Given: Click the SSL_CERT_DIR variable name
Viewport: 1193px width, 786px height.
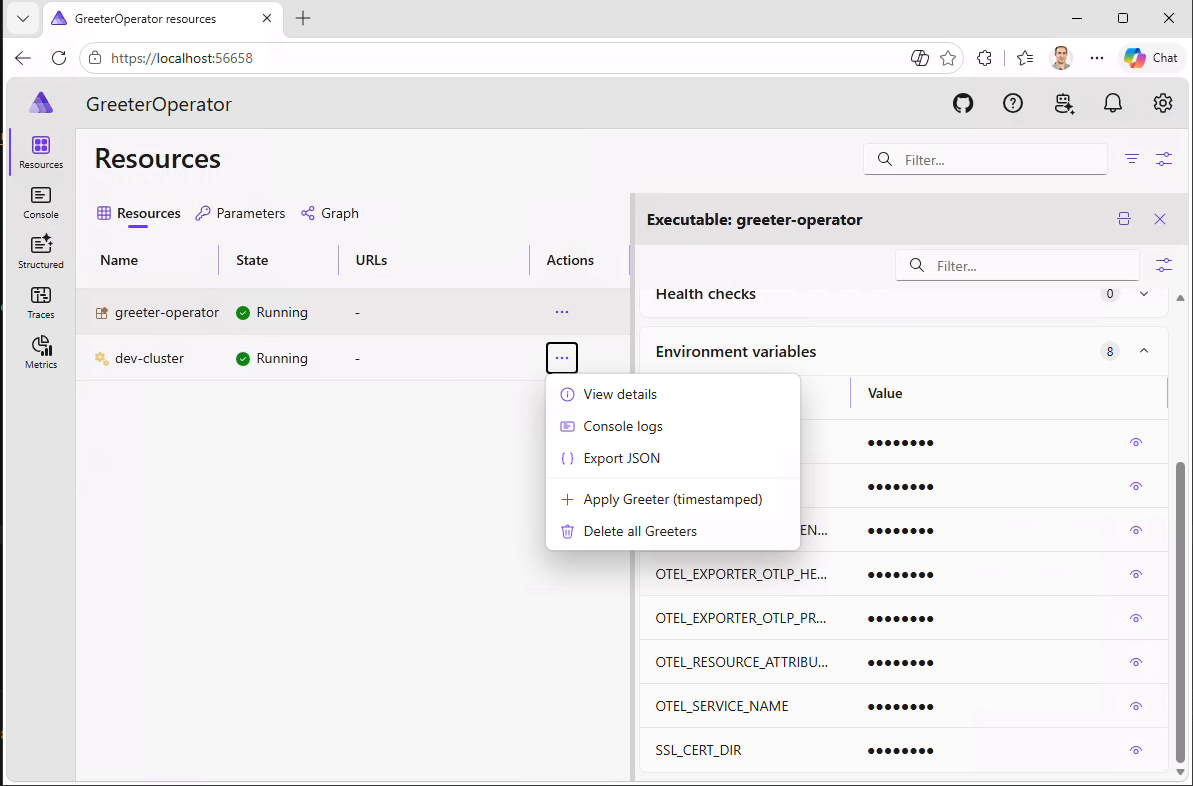Looking at the screenshot, I should pyautogui.click(x=698, y=750).
